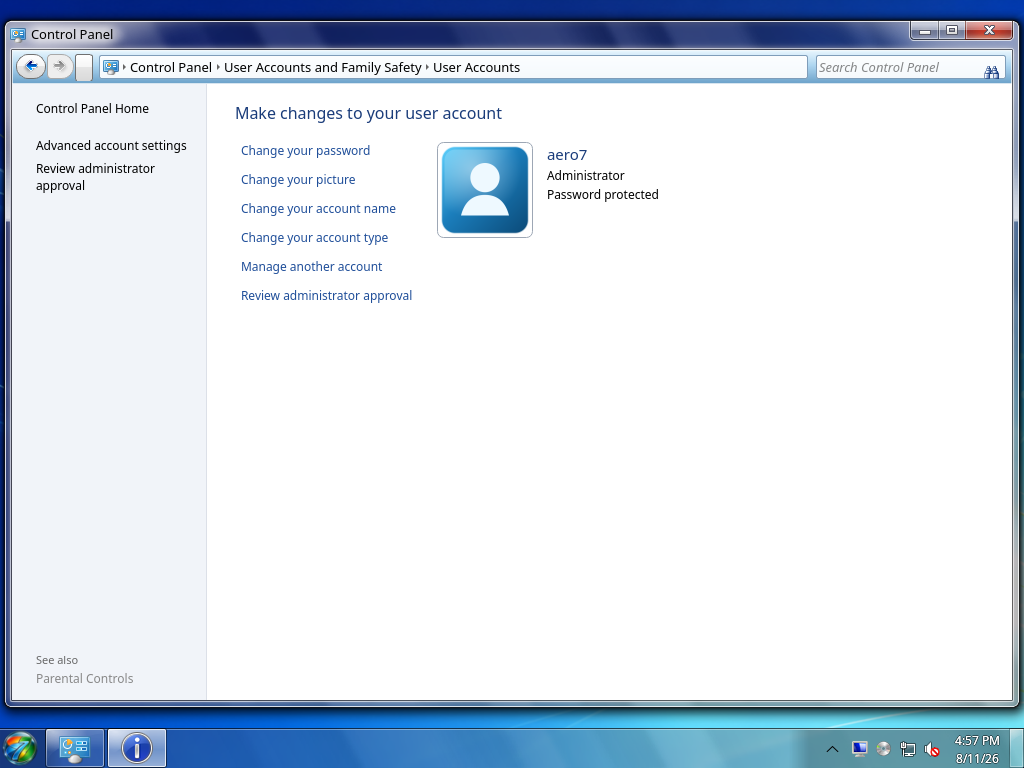Click Review administrator approval in main list
1024x768 pixels.
click(326, 296)
